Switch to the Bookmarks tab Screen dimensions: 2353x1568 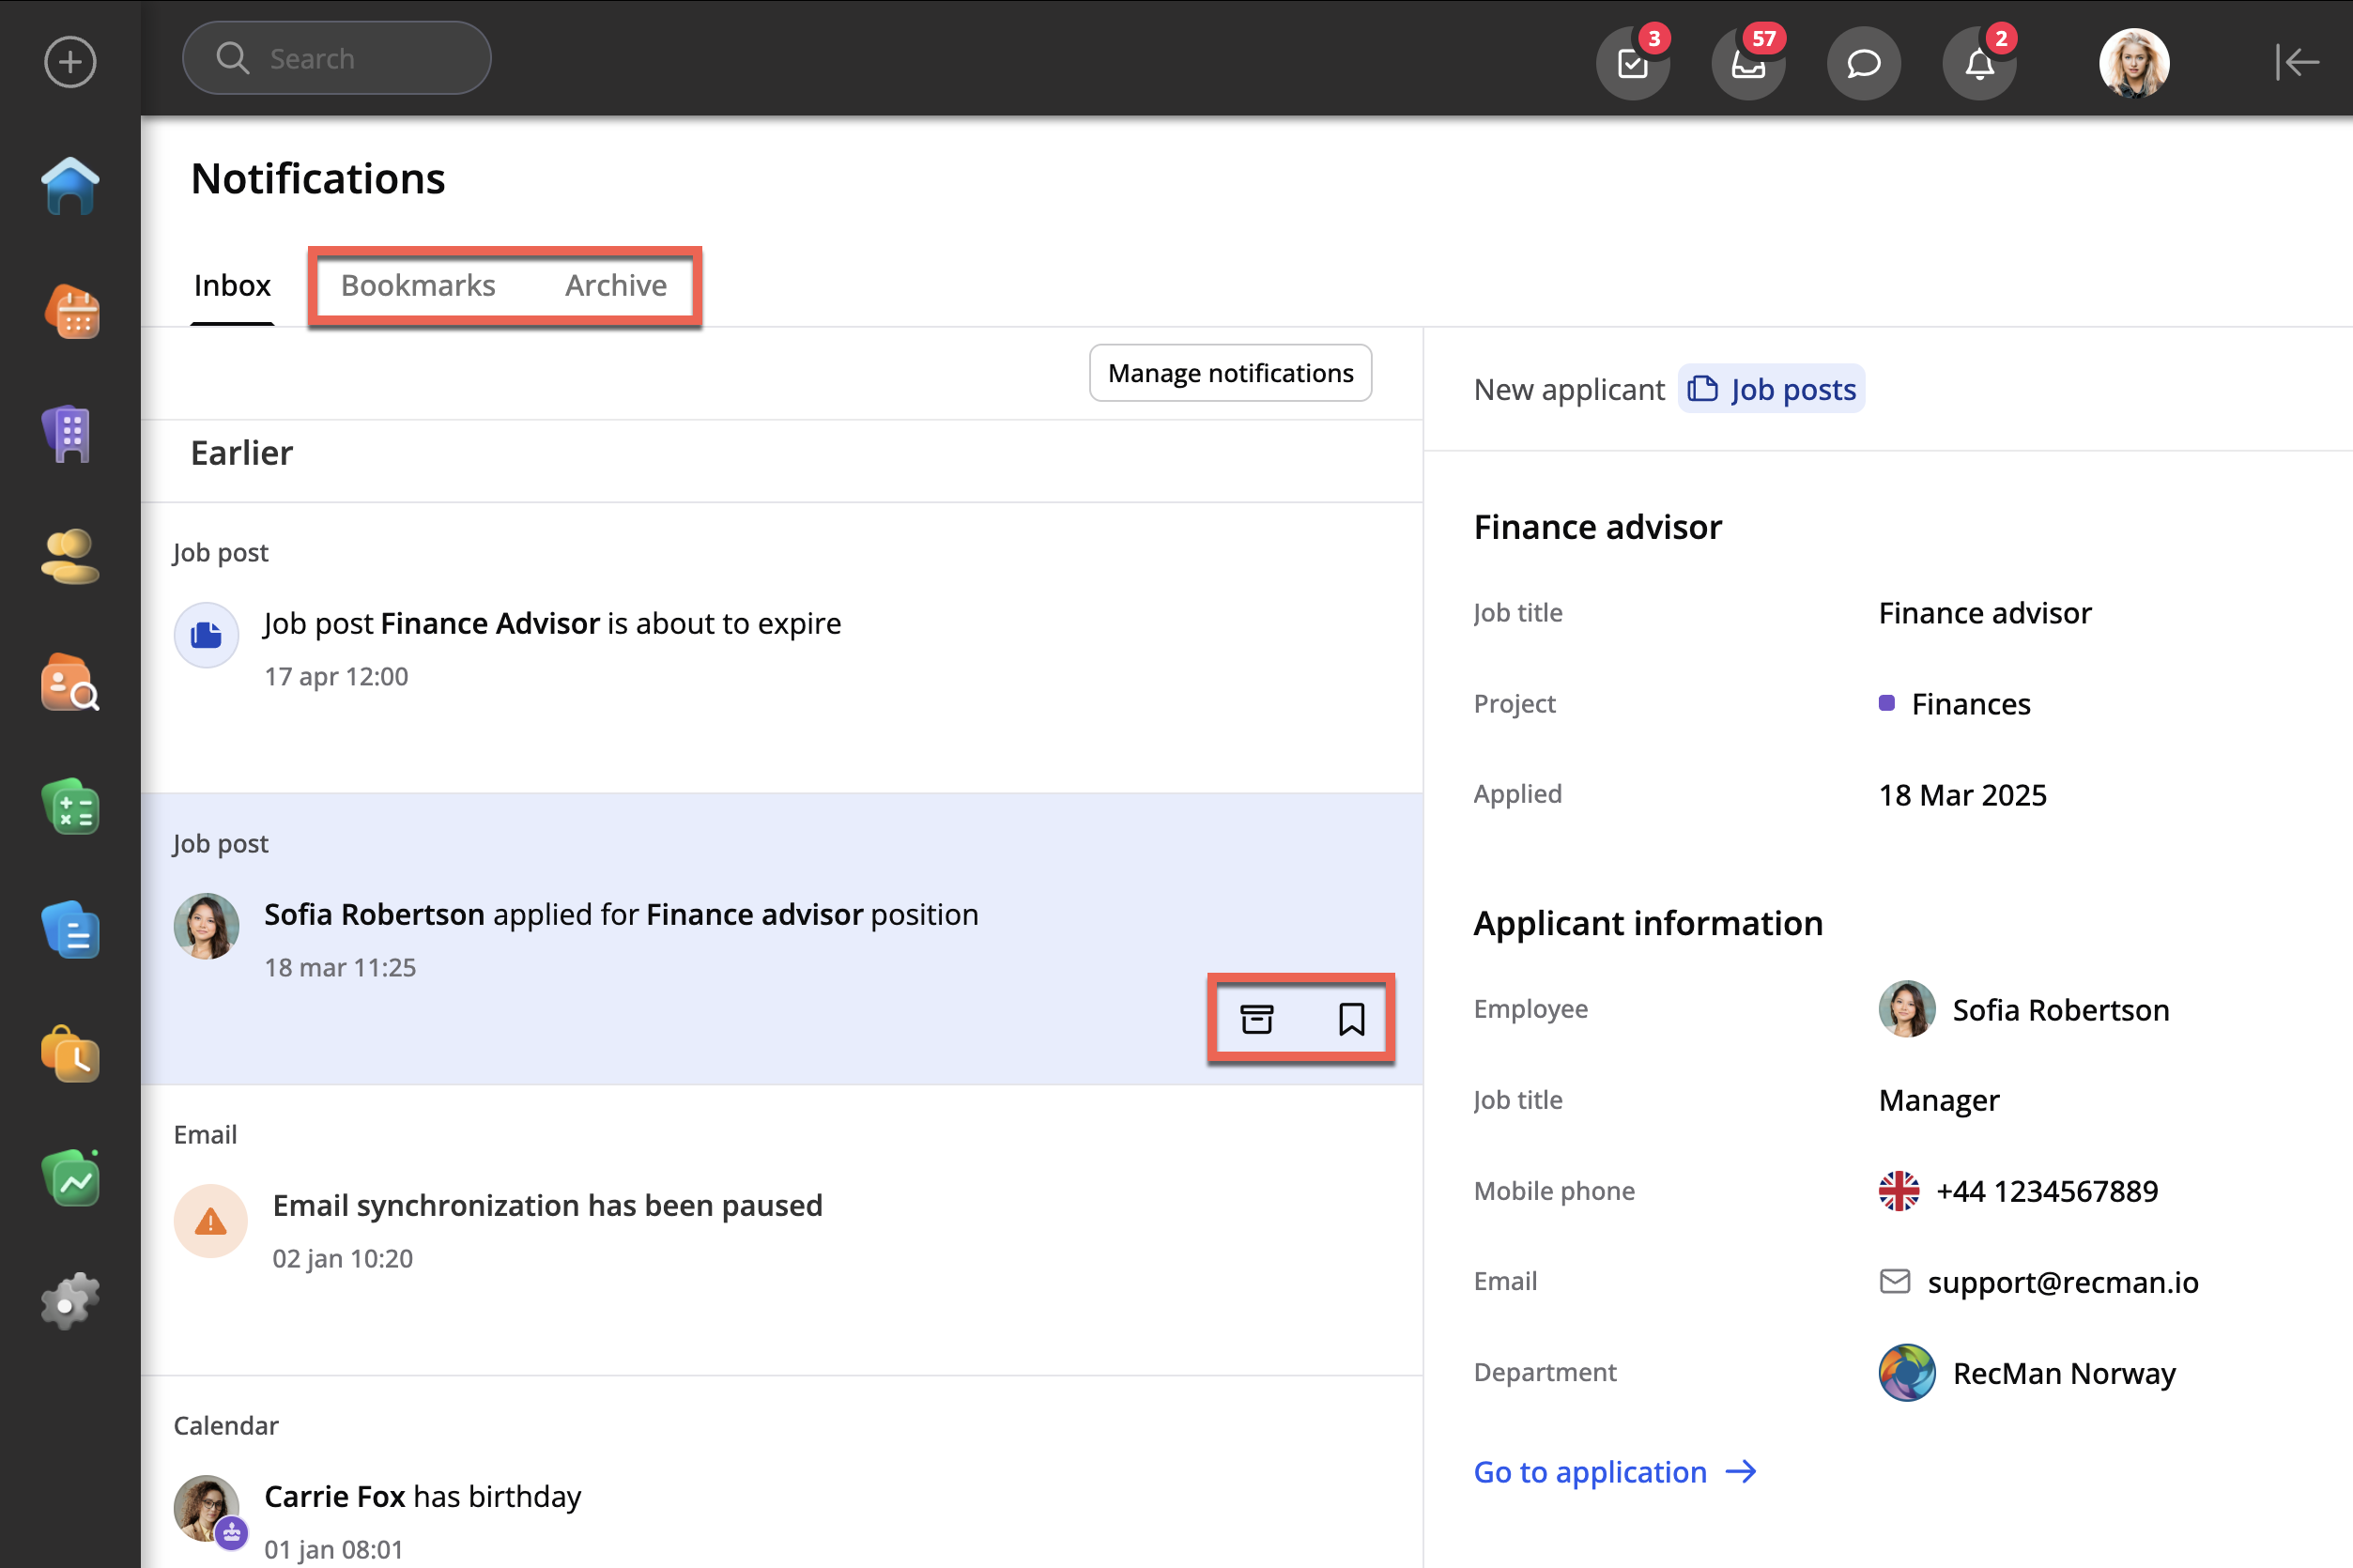pos(418,285)
